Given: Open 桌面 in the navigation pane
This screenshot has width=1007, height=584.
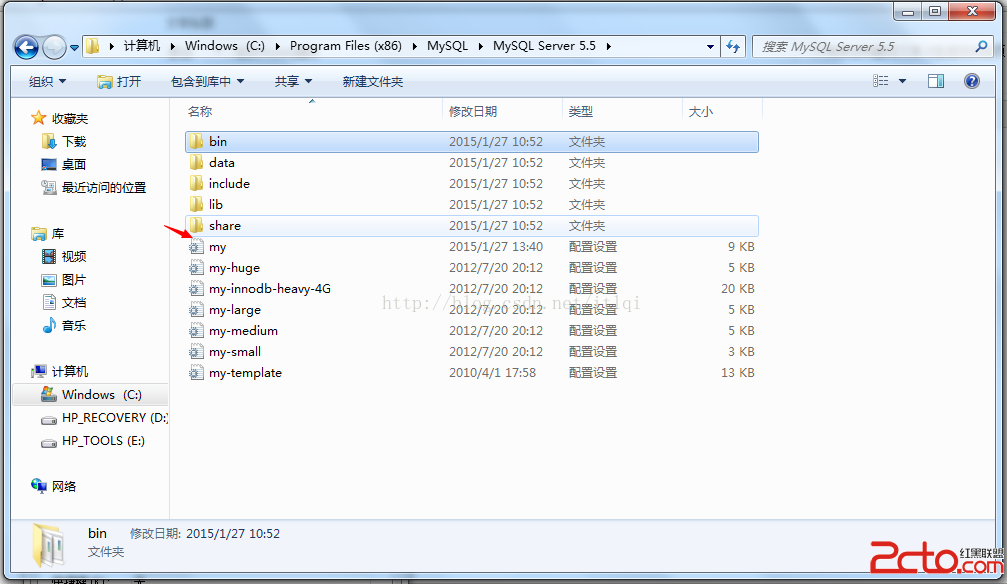Looking at the screenshot, I should pyautogui.click(x=74, y=164).
